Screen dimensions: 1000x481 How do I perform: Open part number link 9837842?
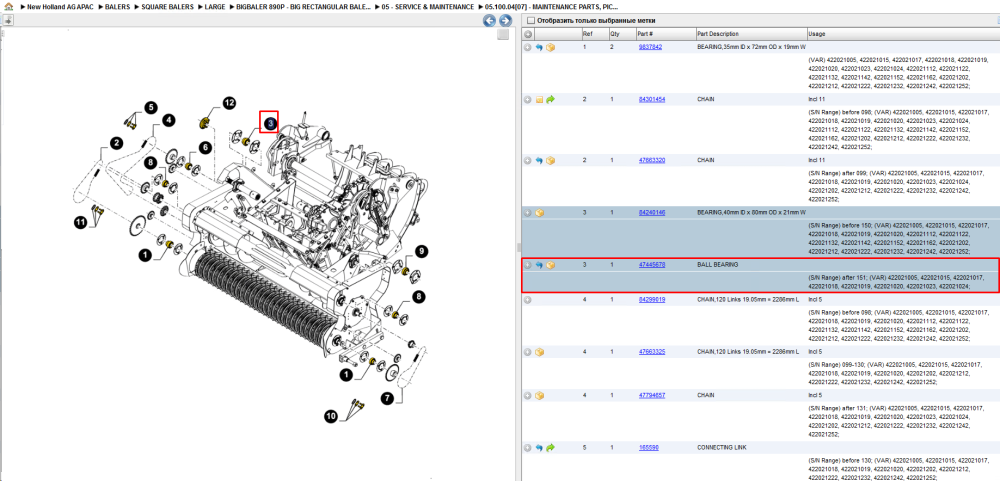click(651, 47)
